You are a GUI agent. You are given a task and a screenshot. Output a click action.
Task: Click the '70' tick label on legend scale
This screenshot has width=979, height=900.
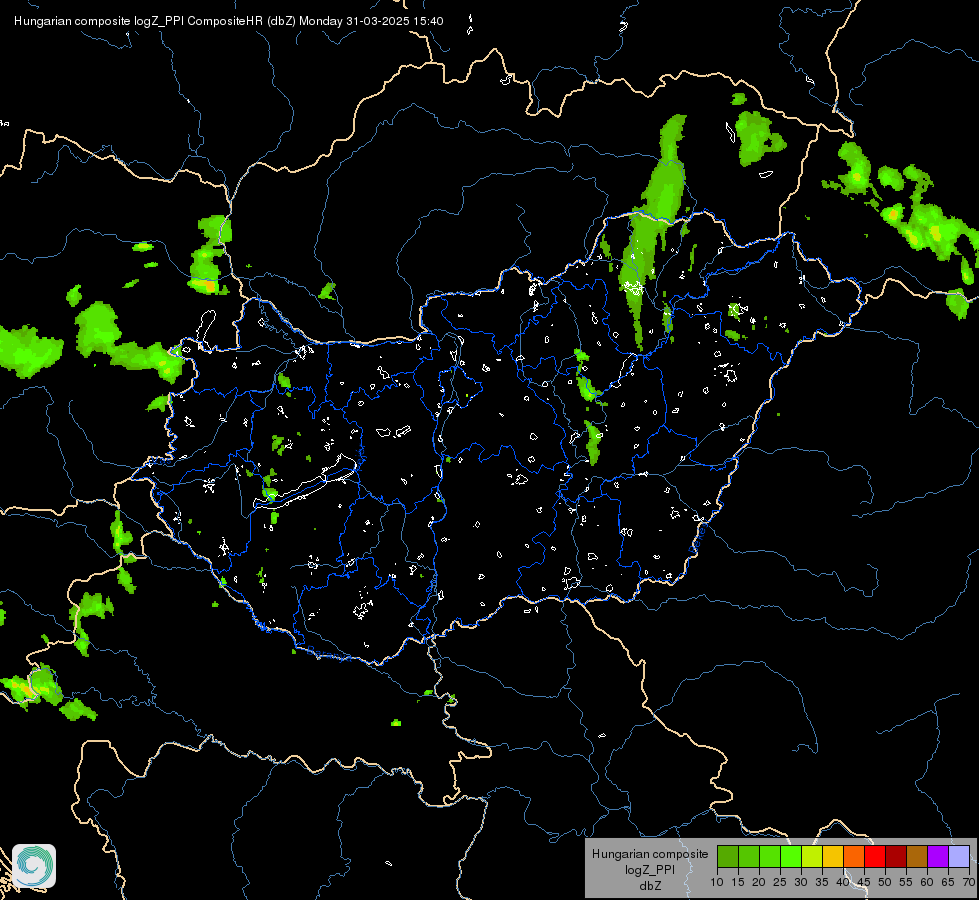click(x=969, y=882)
